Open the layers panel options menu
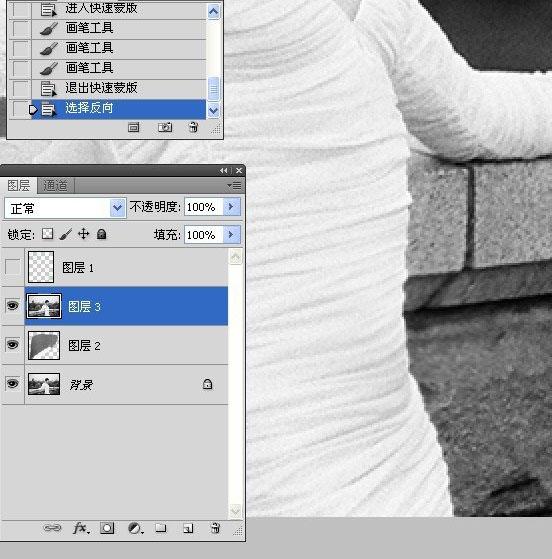 pos(234,185)
